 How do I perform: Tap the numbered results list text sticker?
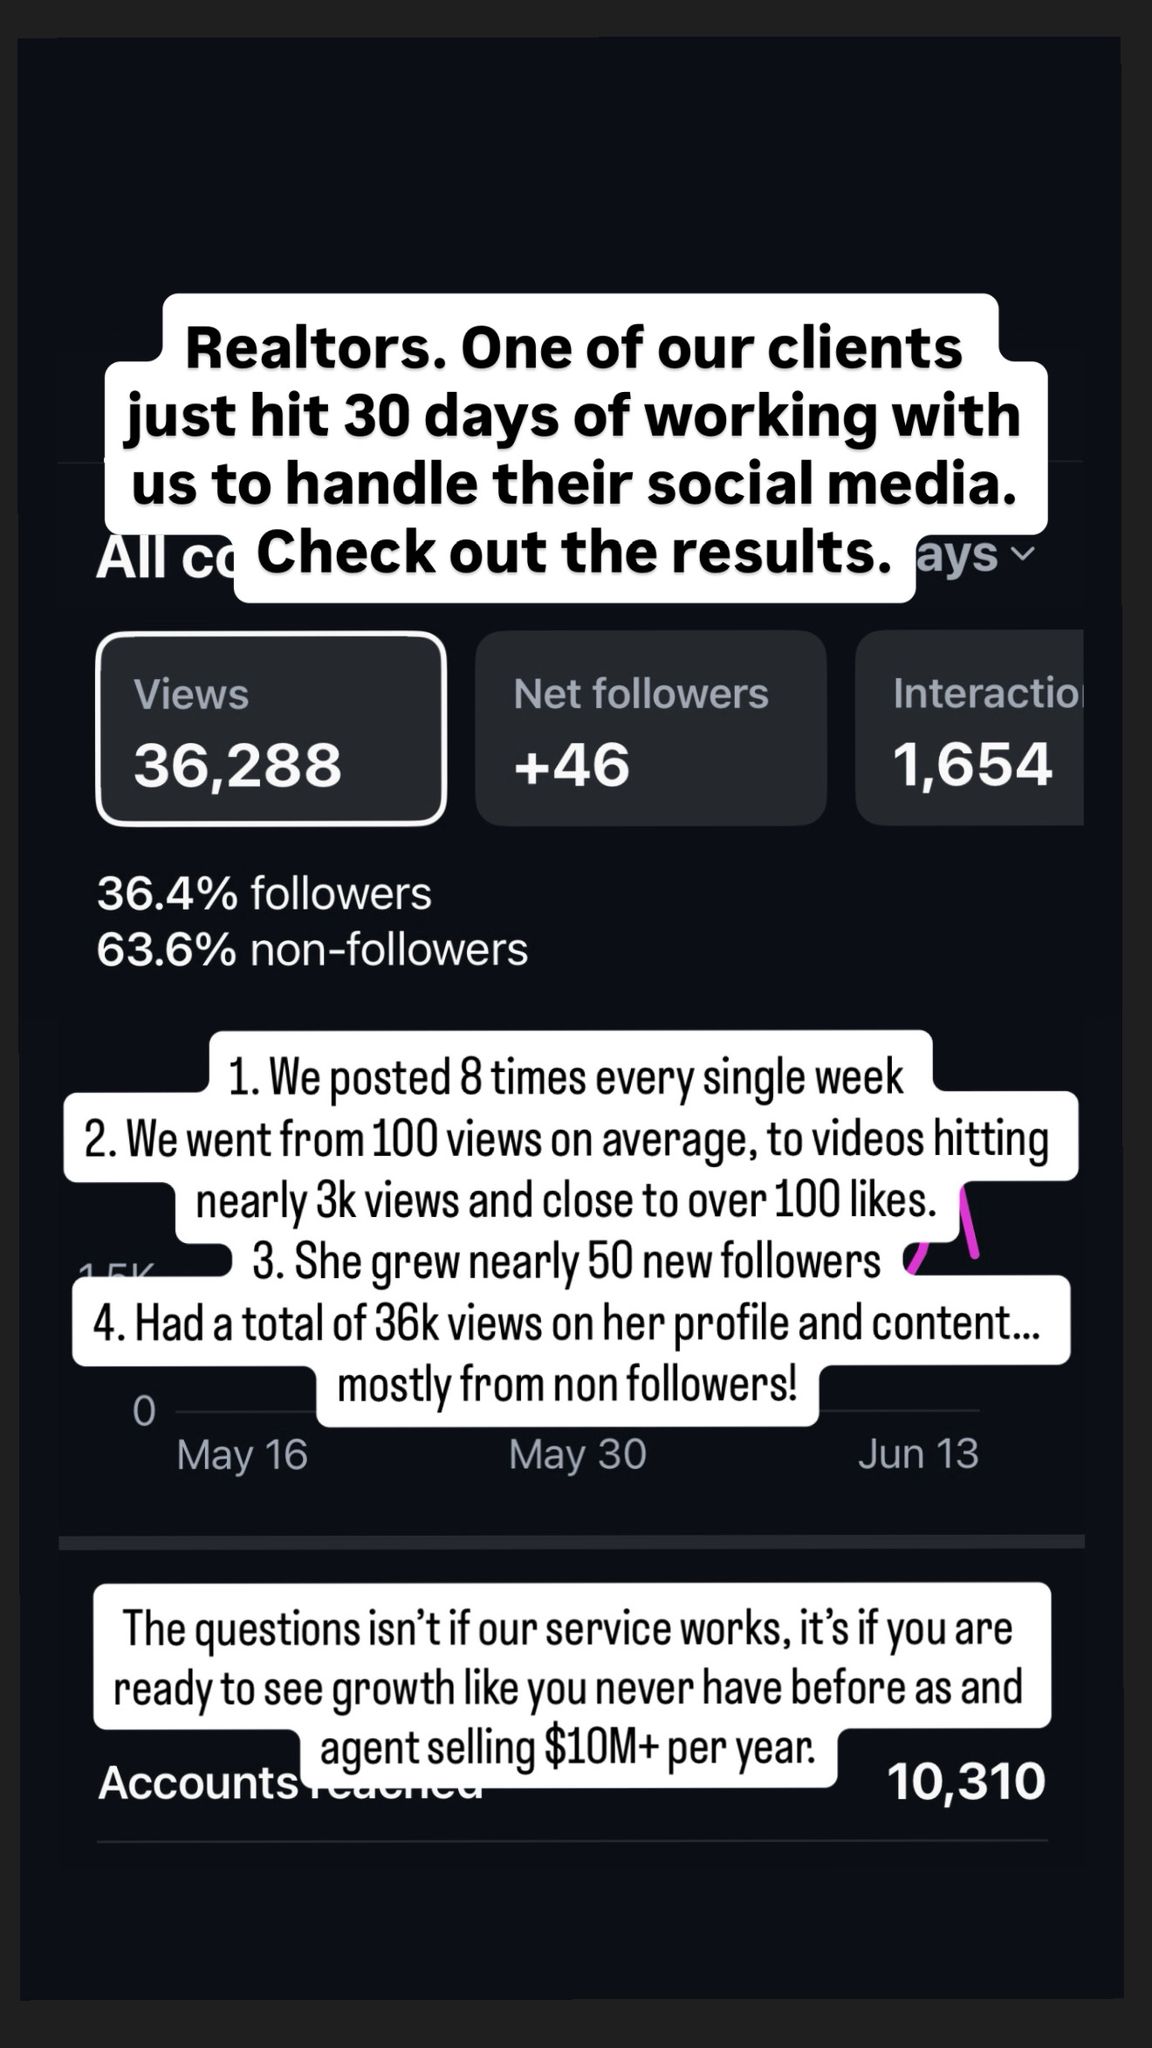(571, 1229)
